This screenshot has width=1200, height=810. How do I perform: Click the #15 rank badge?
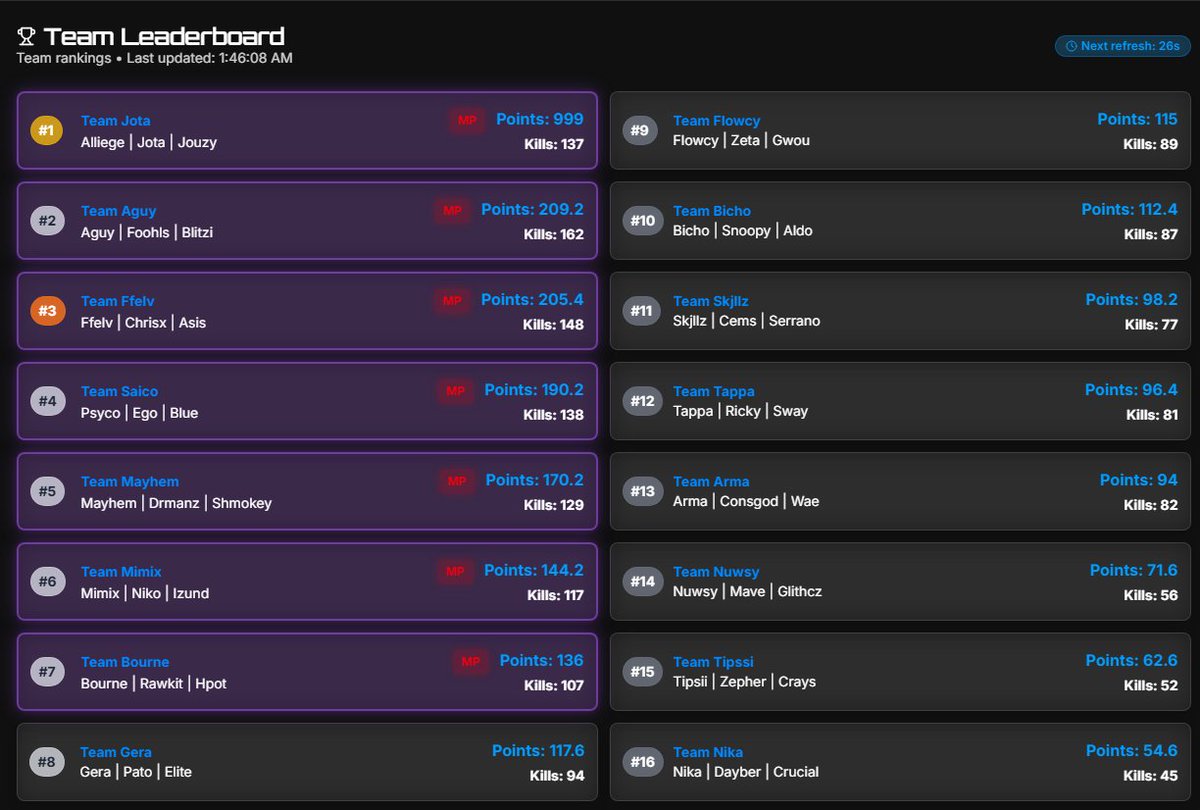(642, 671)
